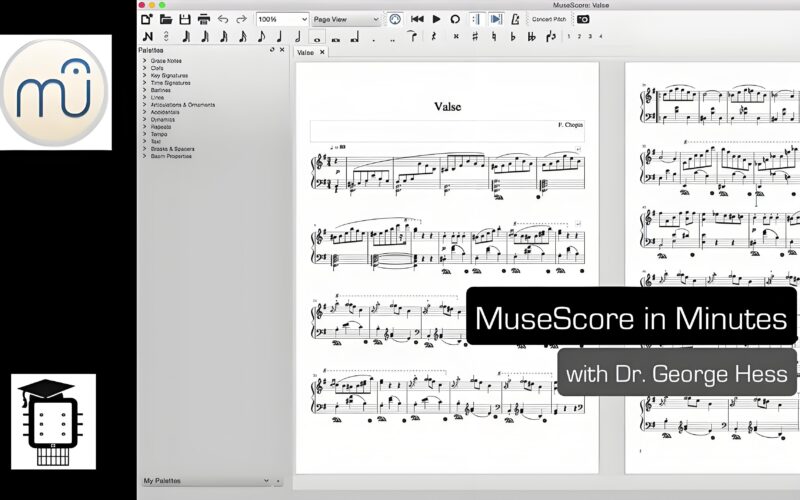Open the My Palettes workspace dropdown
800x500 pixels.
[x=207, y=481]
